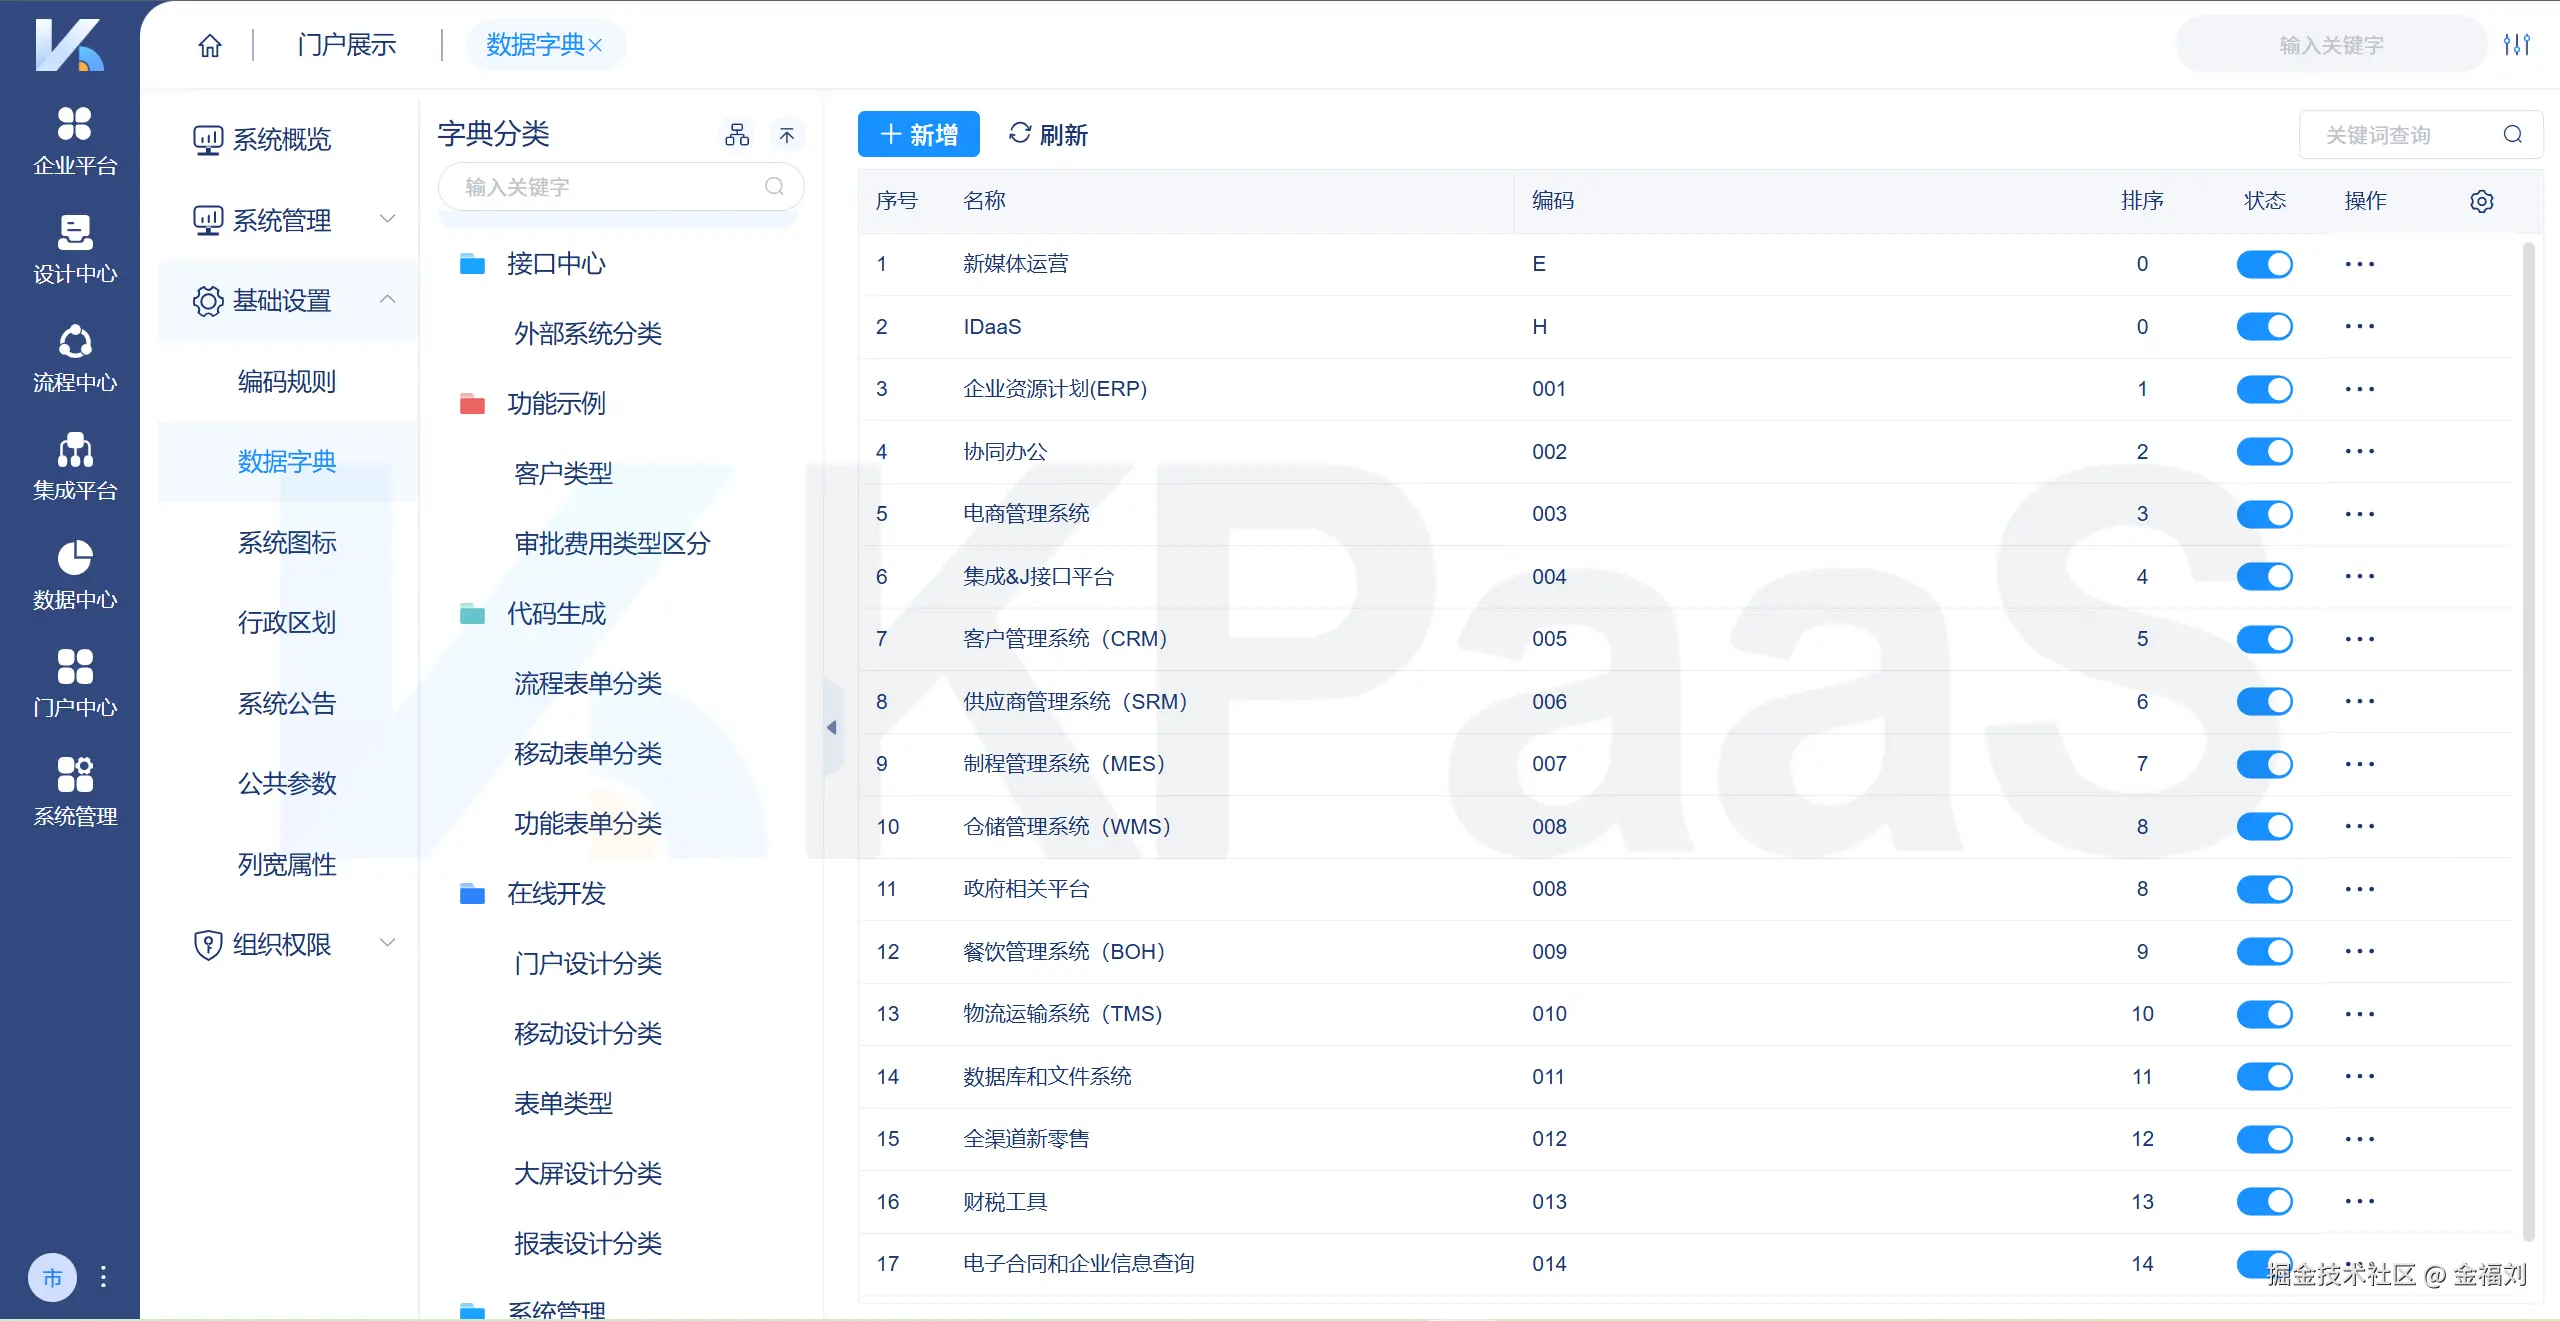2560x1321 pixels.
Task: Disable the status toggle for 新媒体运营
Action: [2264, 264]
